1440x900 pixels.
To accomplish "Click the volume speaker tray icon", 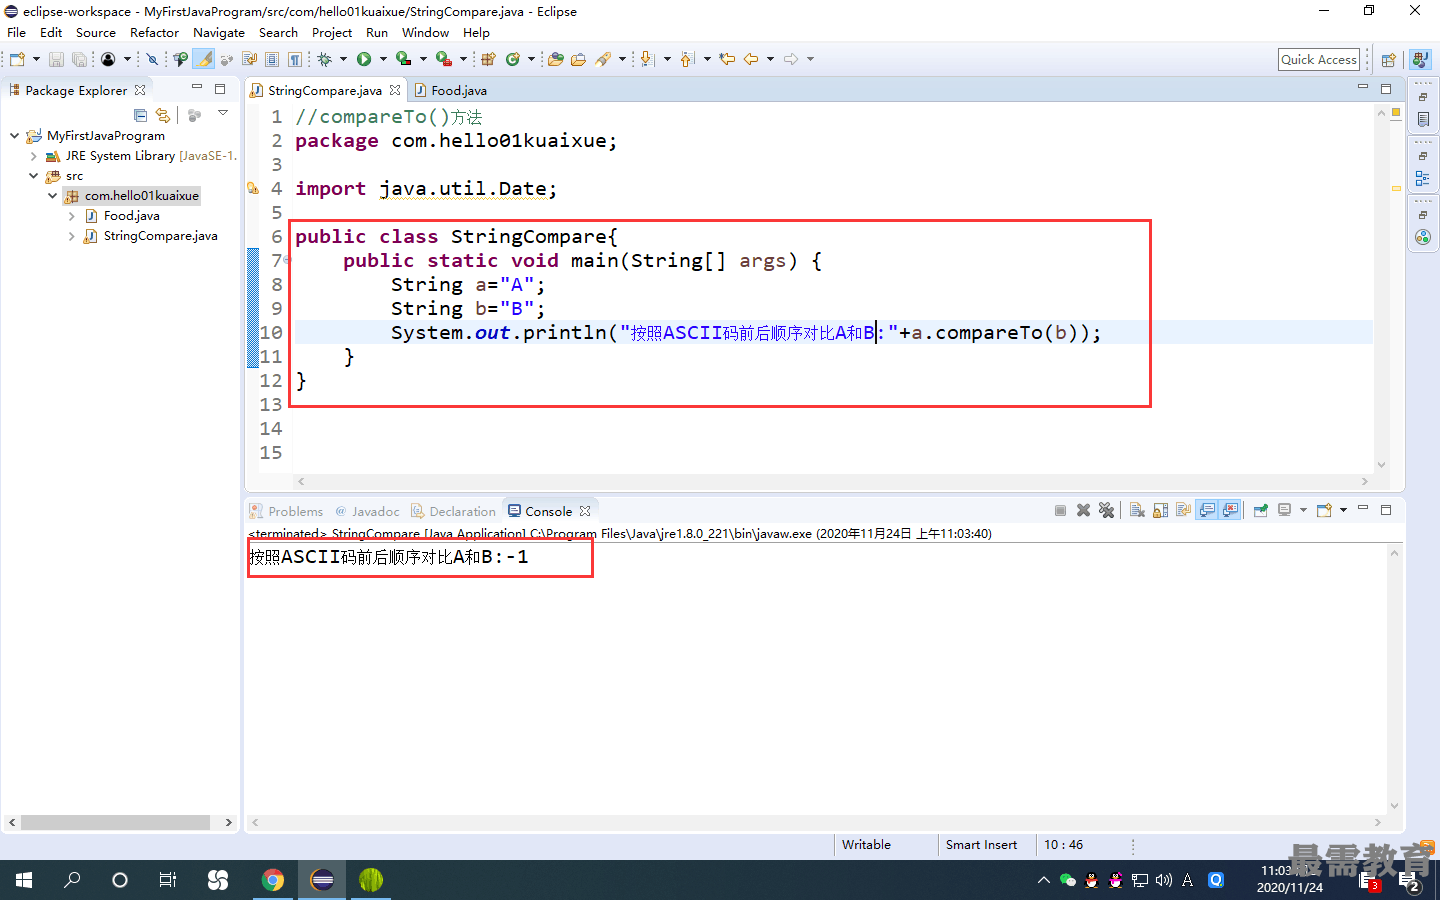I will [1163, 880].
